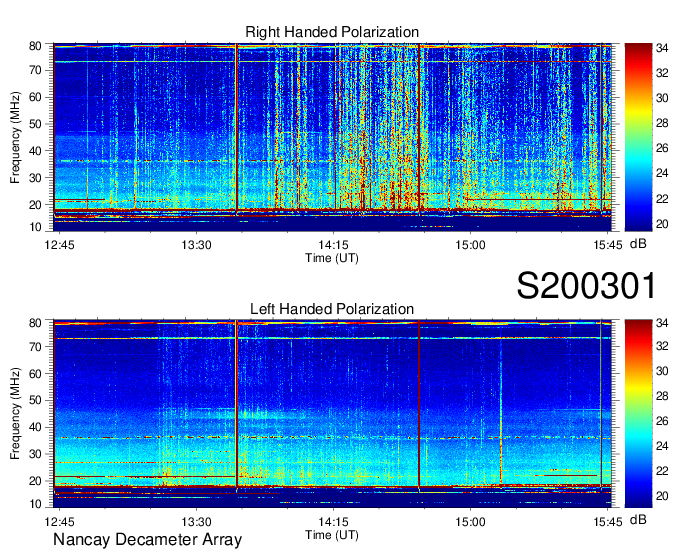The width and height of the screenshot is (680, 552).
Task: Select the S200301 observation label
Action: click(x=586, y=286)
